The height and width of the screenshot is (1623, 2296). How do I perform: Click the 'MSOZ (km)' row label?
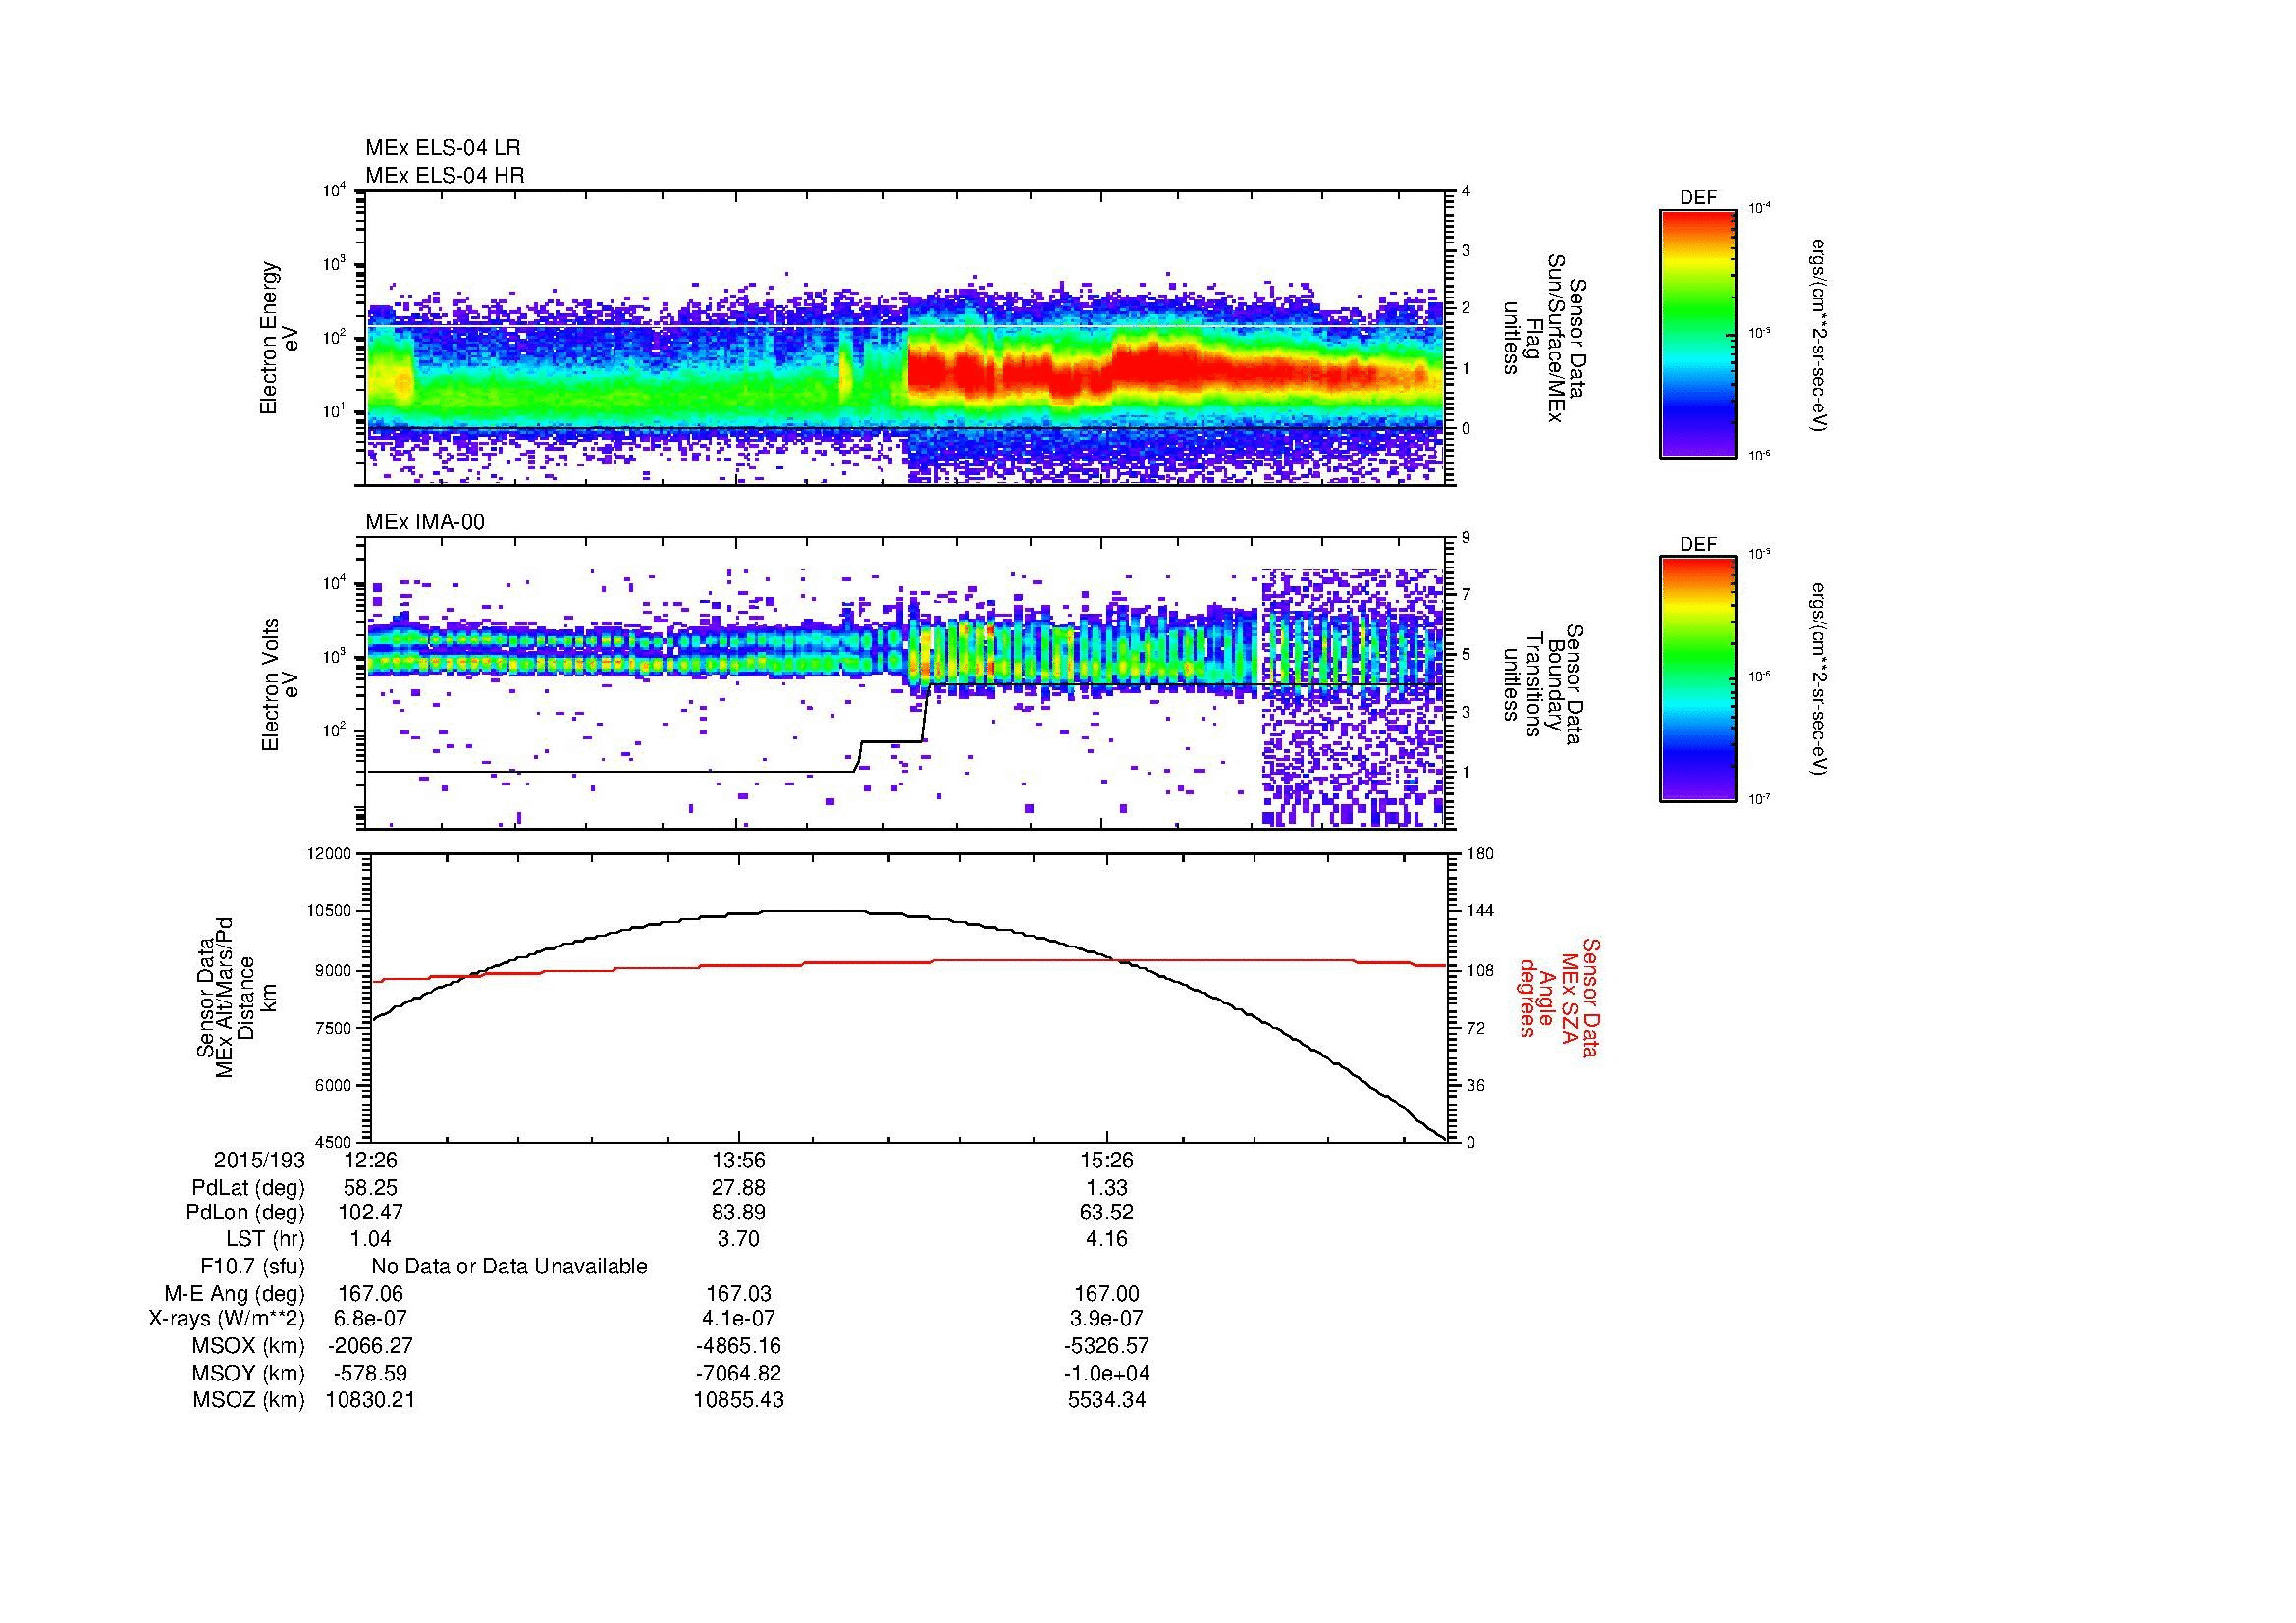(248, 1400)
